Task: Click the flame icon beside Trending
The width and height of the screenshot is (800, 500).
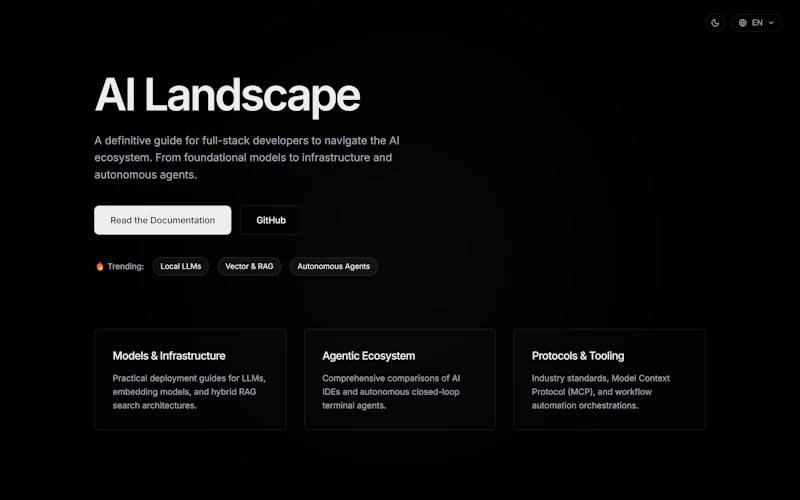Action: pos(99,266)
